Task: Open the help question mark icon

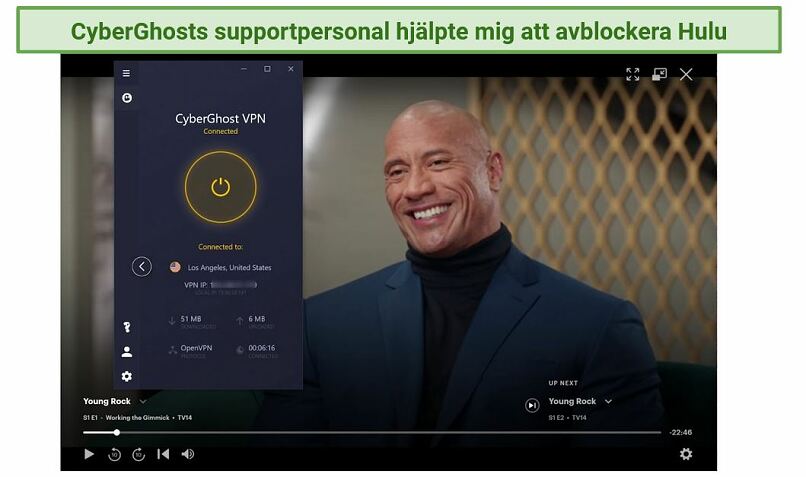Action: (126, 327)
